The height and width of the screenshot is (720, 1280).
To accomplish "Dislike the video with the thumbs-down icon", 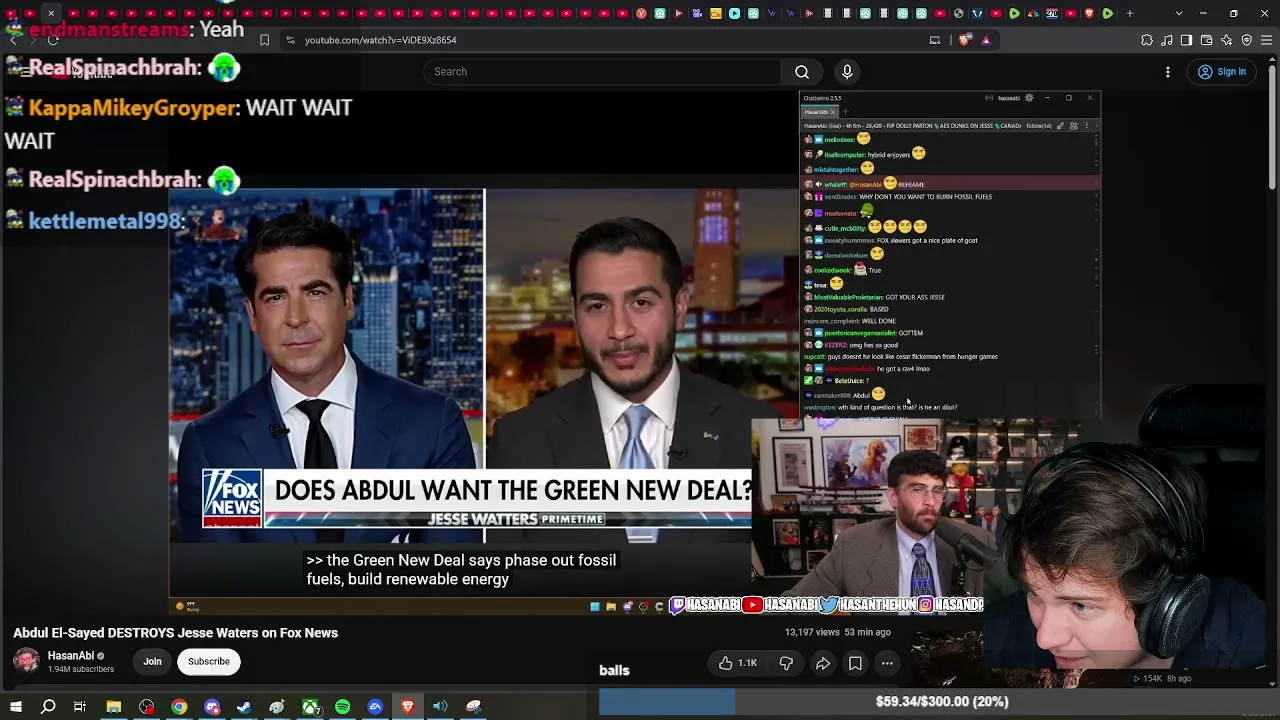I will (786, 663).
